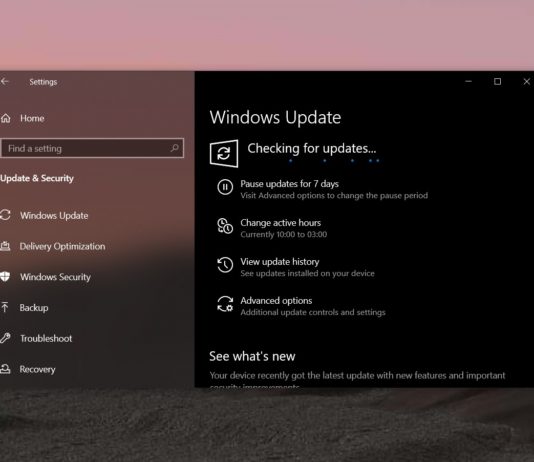Open Advanced options link

click(276, 301)
